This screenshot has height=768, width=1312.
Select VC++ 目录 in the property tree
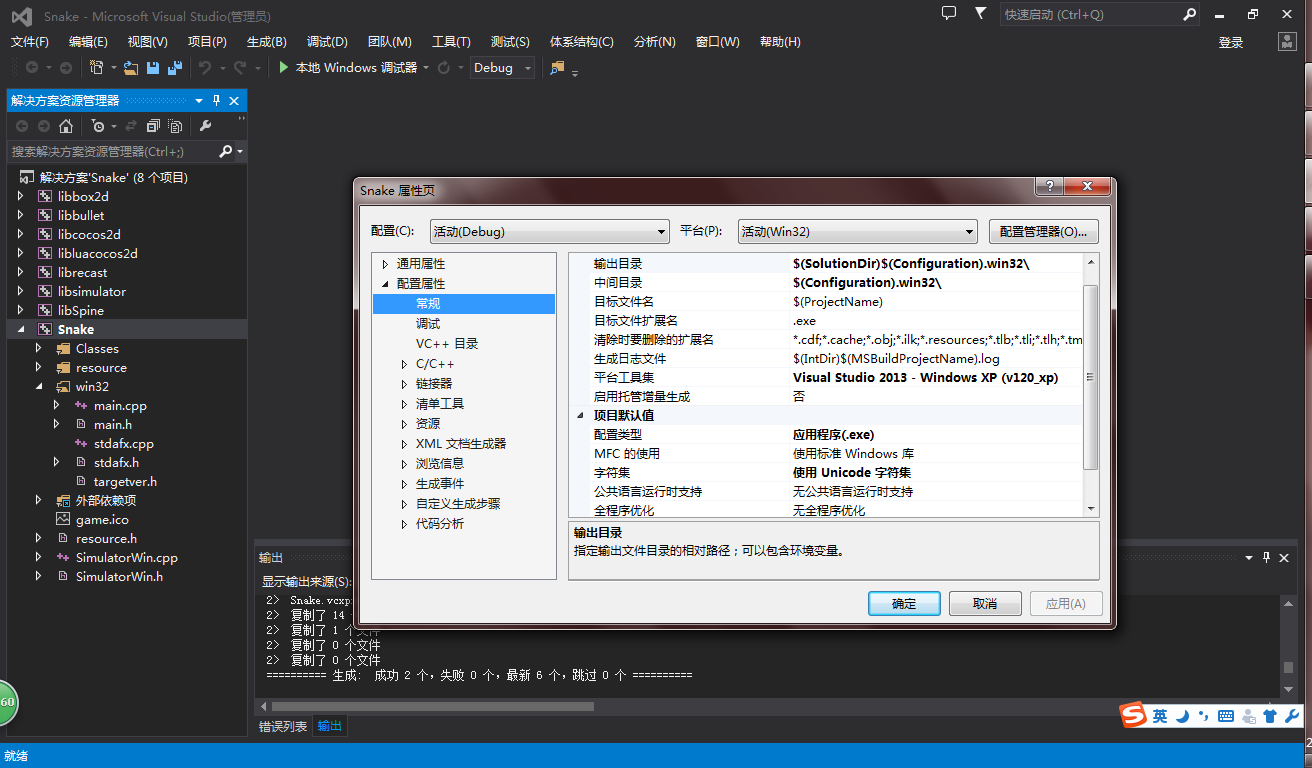(x=447, y=344)
